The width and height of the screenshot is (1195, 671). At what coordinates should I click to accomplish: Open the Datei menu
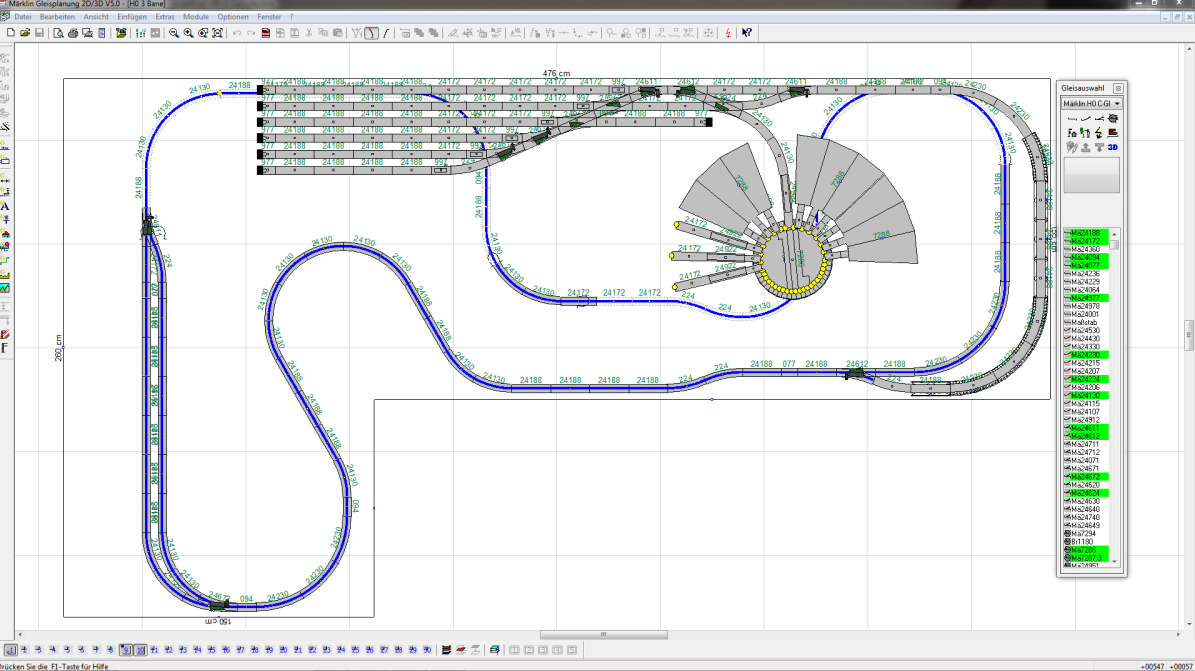tap(23, 17)
